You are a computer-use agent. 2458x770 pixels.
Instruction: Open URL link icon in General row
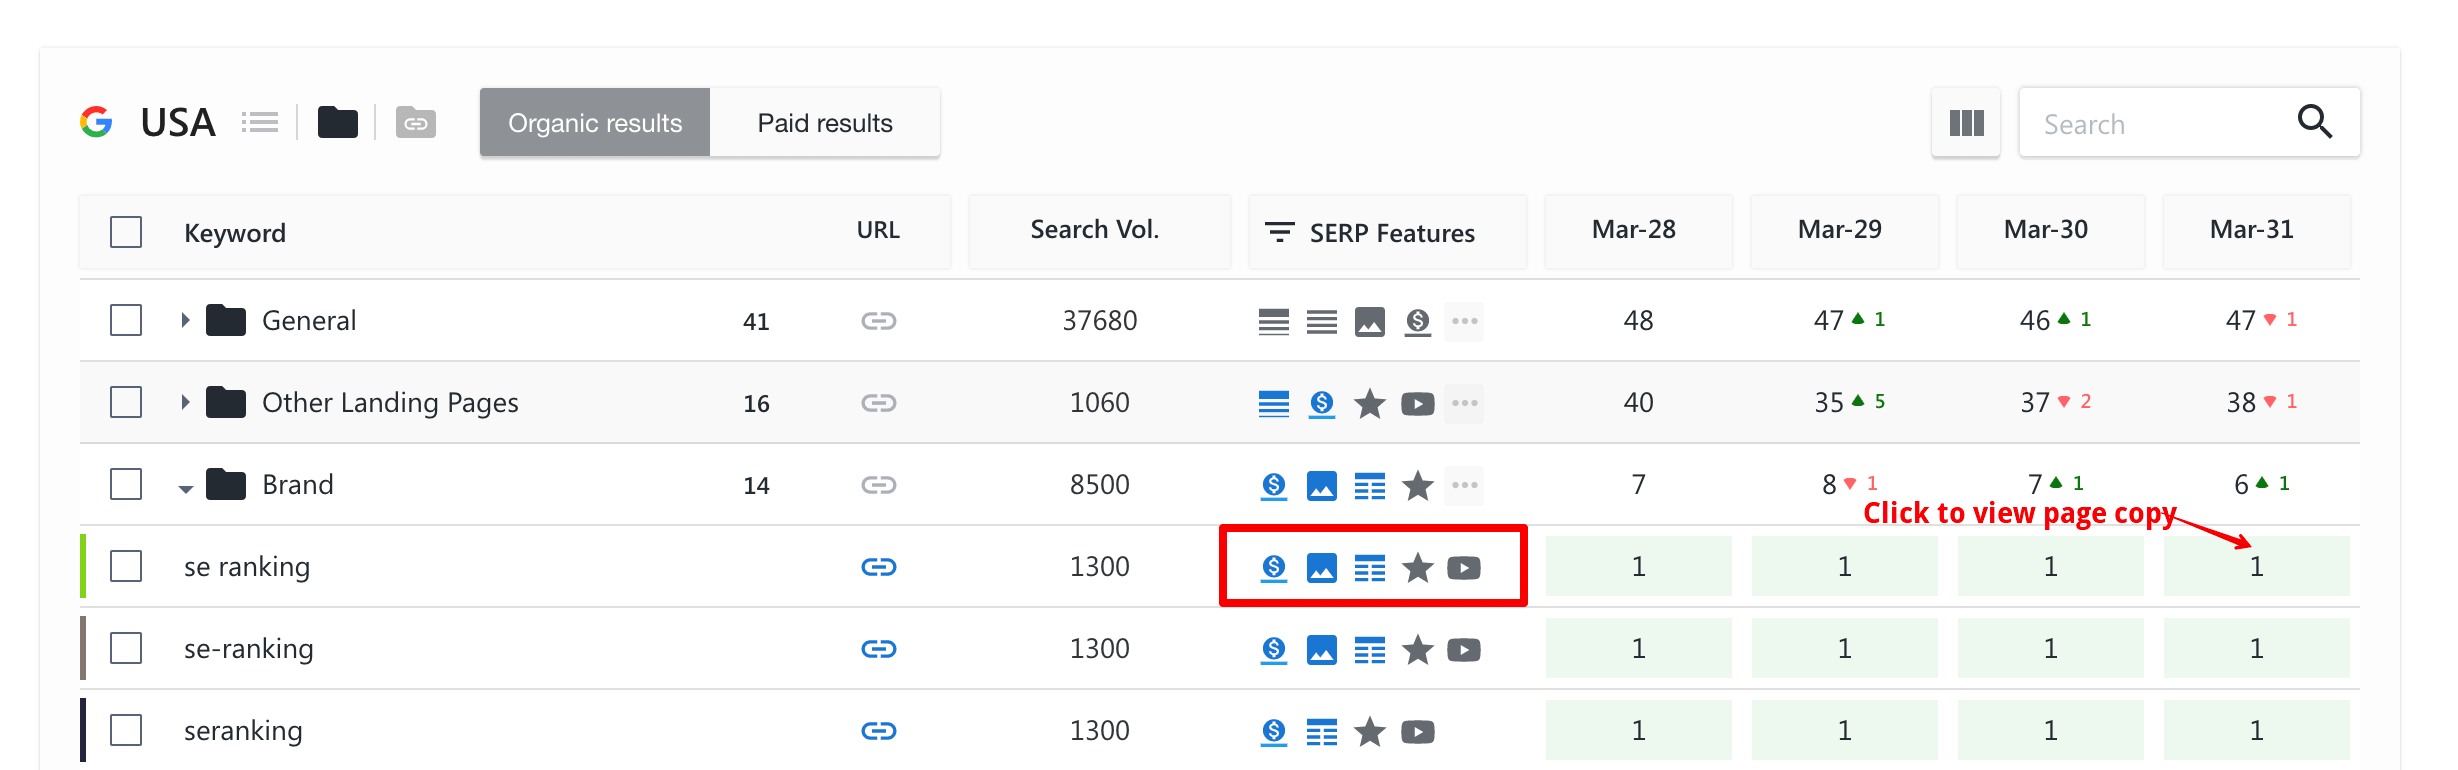878,321
